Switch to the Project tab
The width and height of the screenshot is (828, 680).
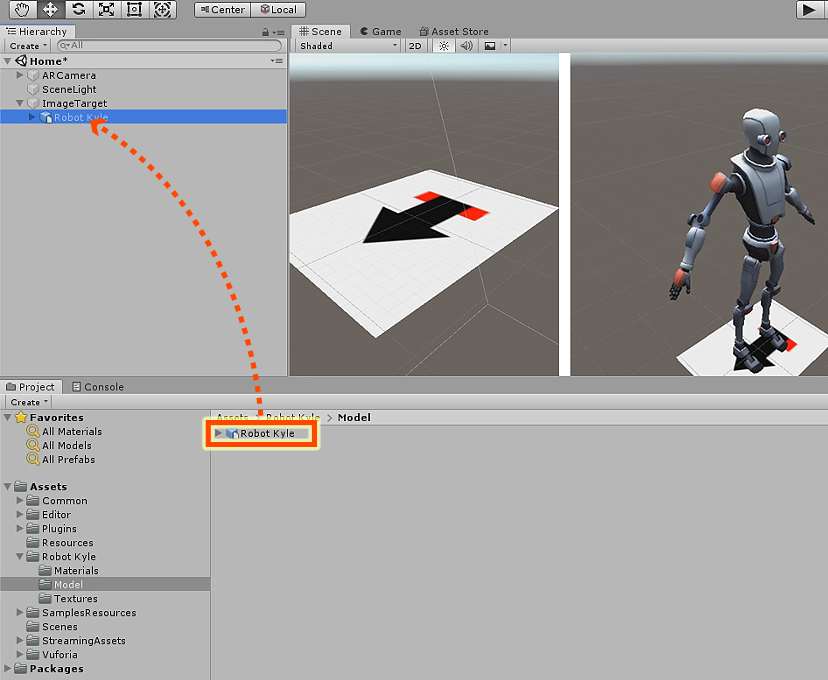point(31,386)
